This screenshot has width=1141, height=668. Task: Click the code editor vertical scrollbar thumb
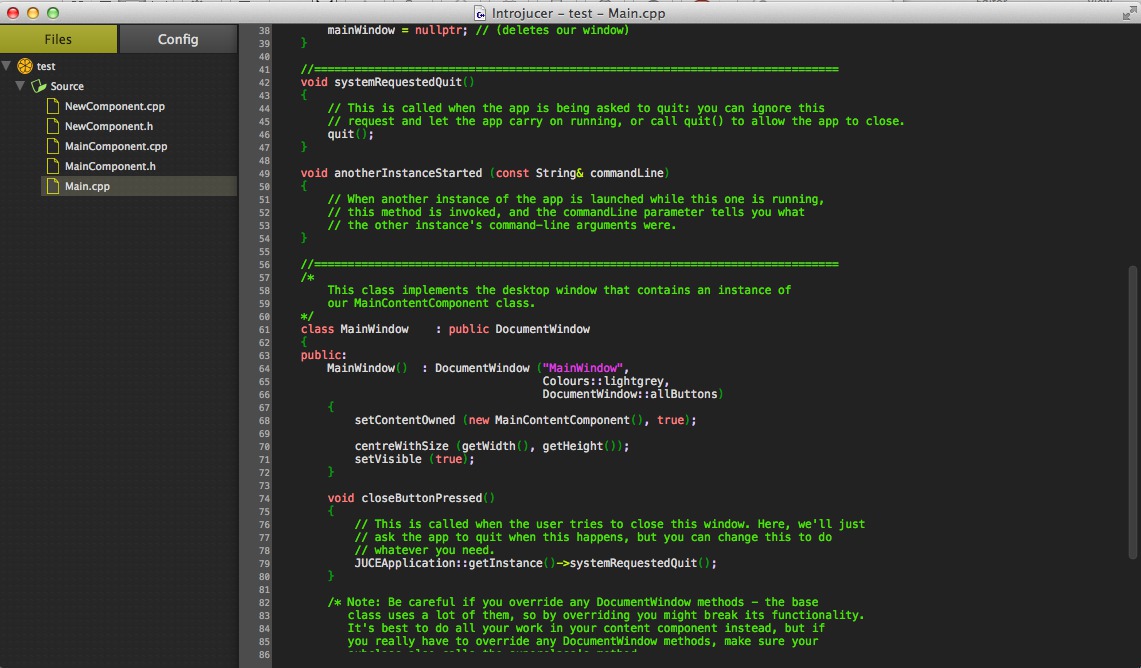click(1132, 413)
